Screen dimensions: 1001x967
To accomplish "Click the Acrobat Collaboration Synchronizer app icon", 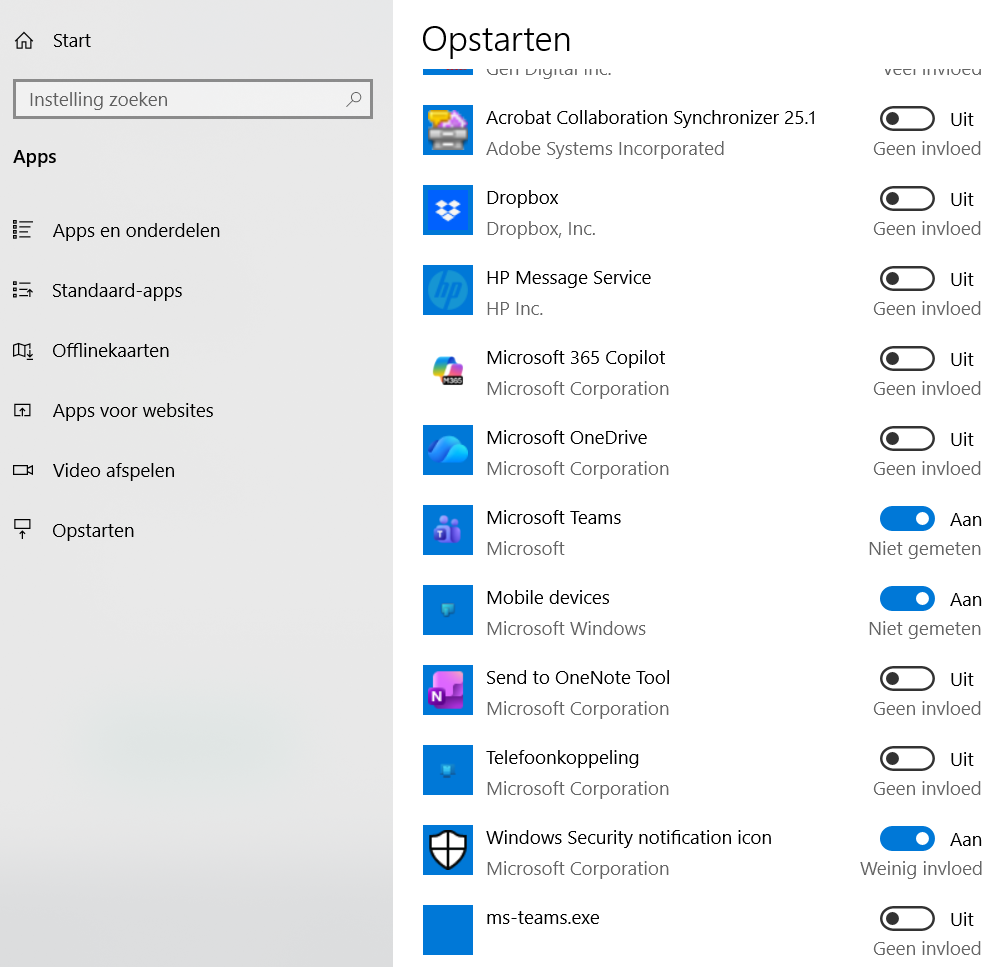I will point(448,130).
